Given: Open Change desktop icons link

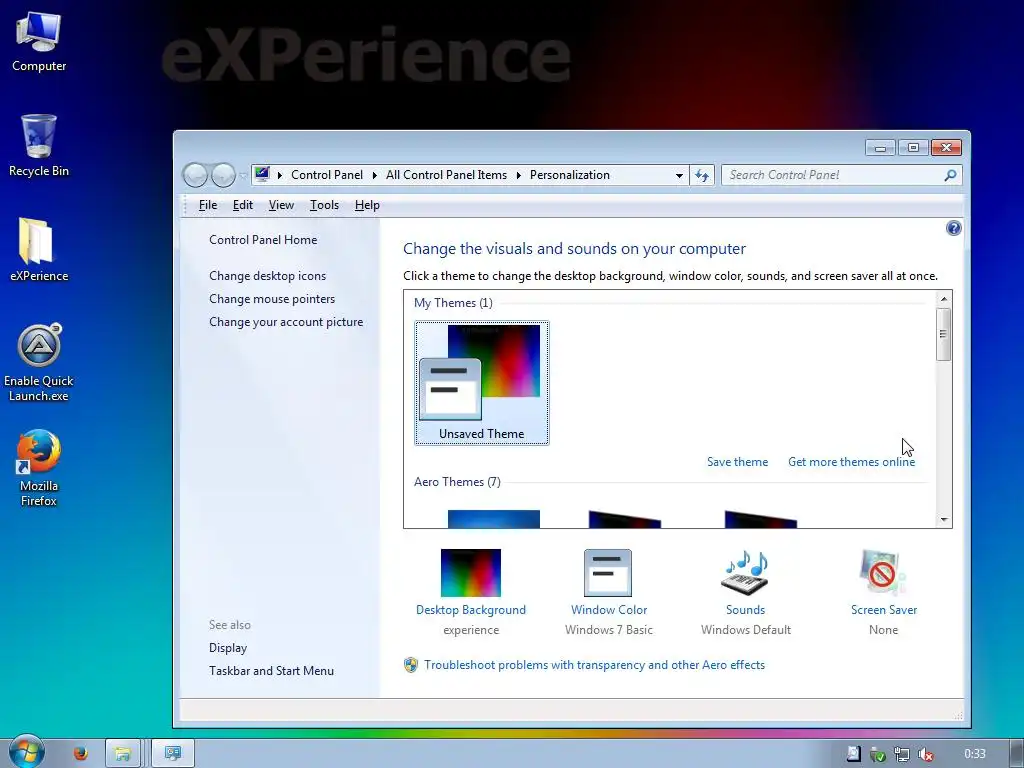Looking at the screenshot, I should (267, 276).
